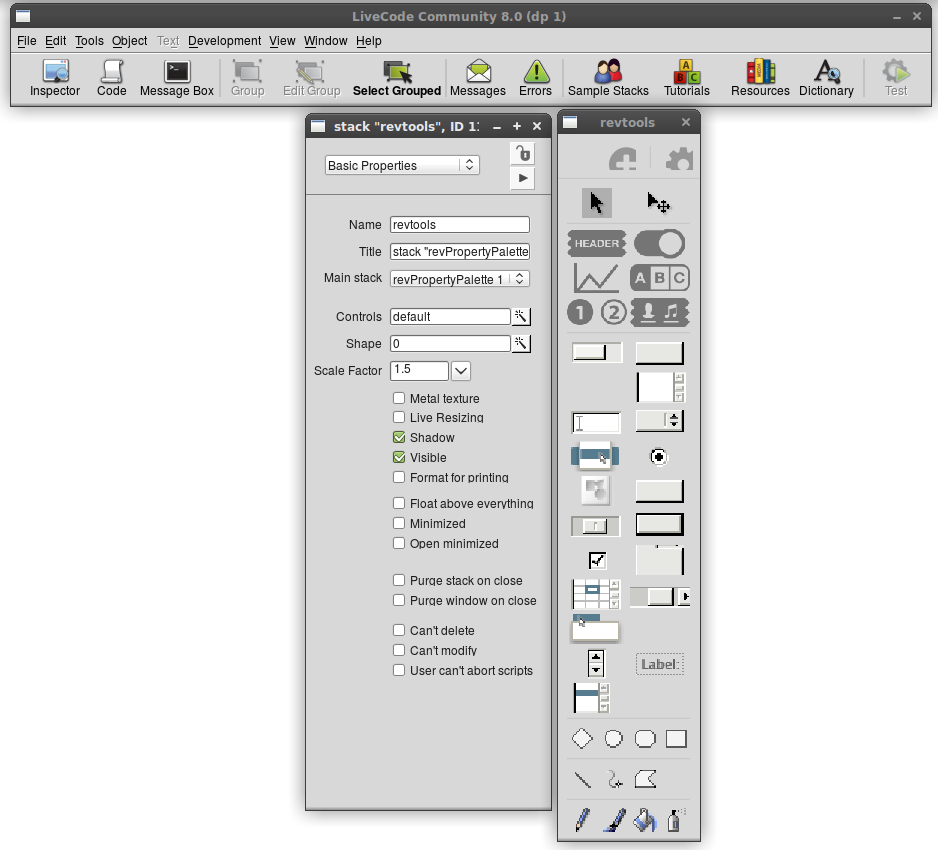This screenshot has width=938, height=850.
Task: Open the Dictionary toolbar icon
Action: click(826, 77)
